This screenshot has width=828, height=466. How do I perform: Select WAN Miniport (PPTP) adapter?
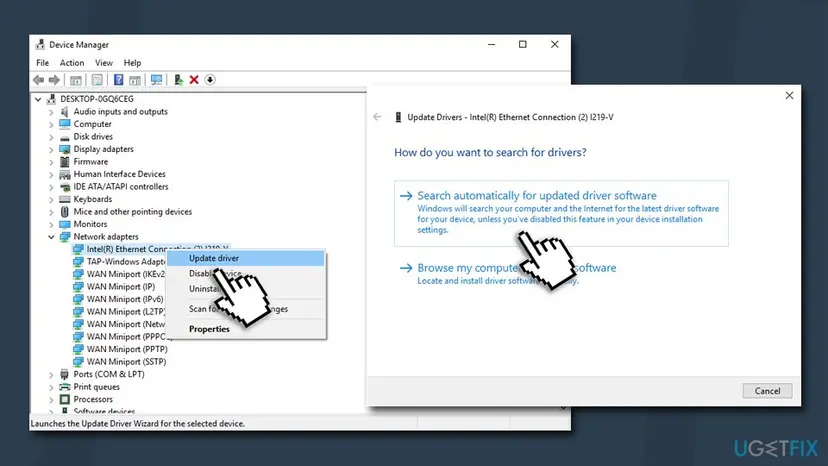click(127, 349)
